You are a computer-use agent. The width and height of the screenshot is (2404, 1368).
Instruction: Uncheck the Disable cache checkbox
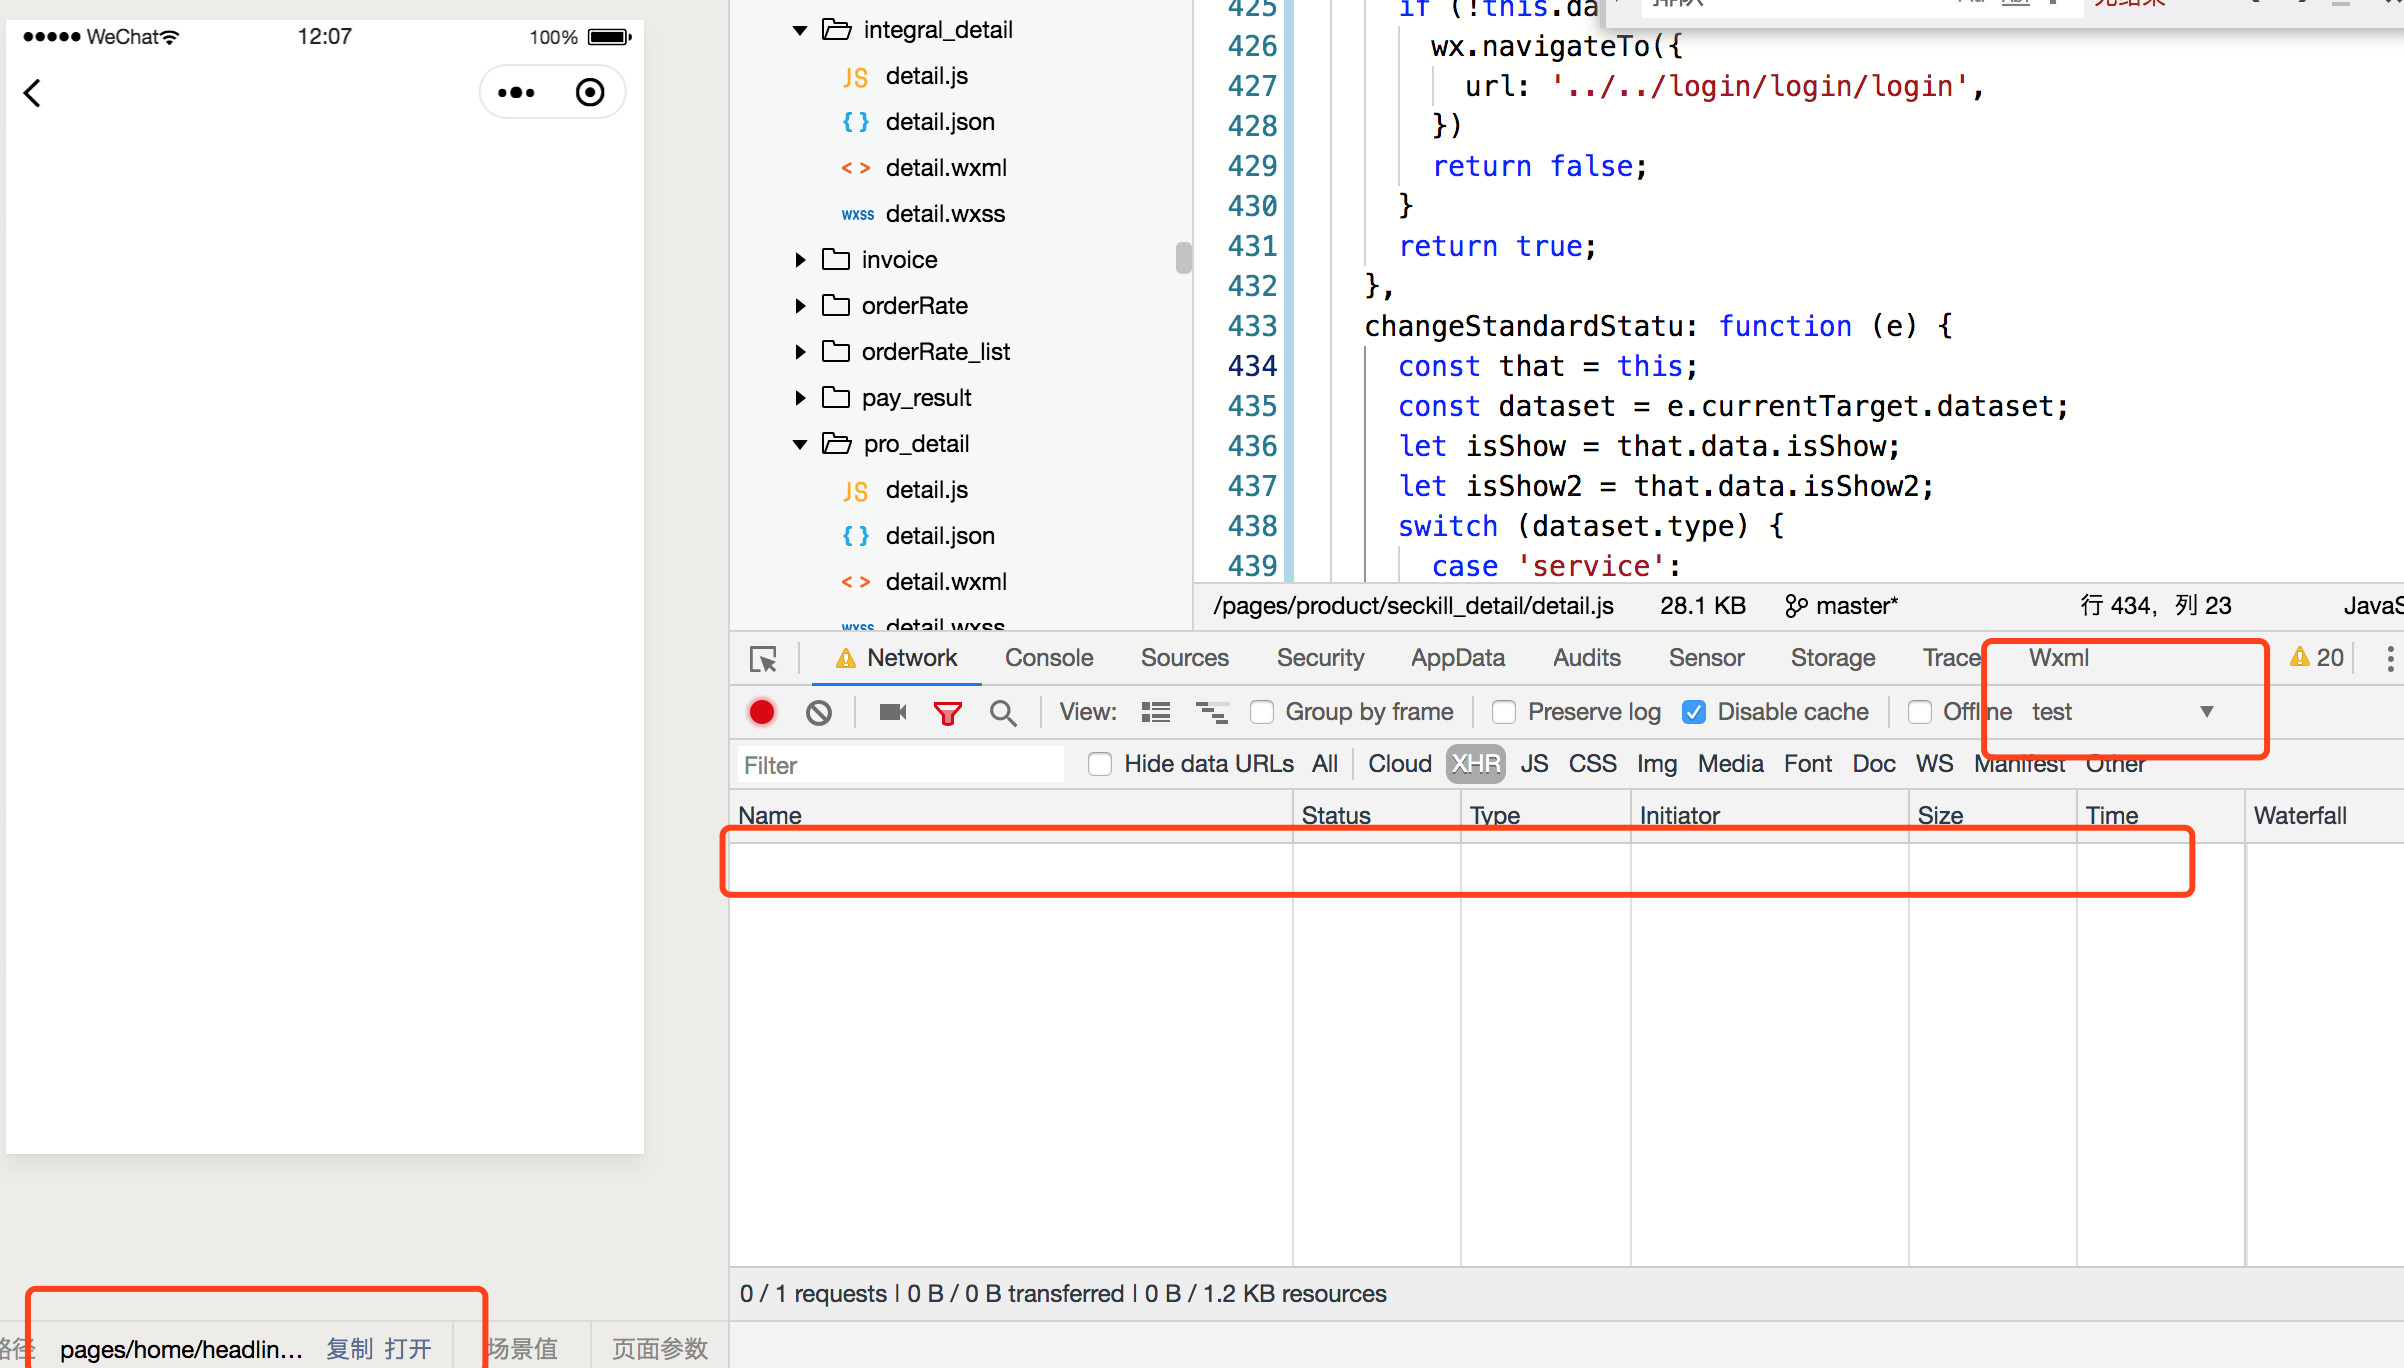tap(1694, 712)
